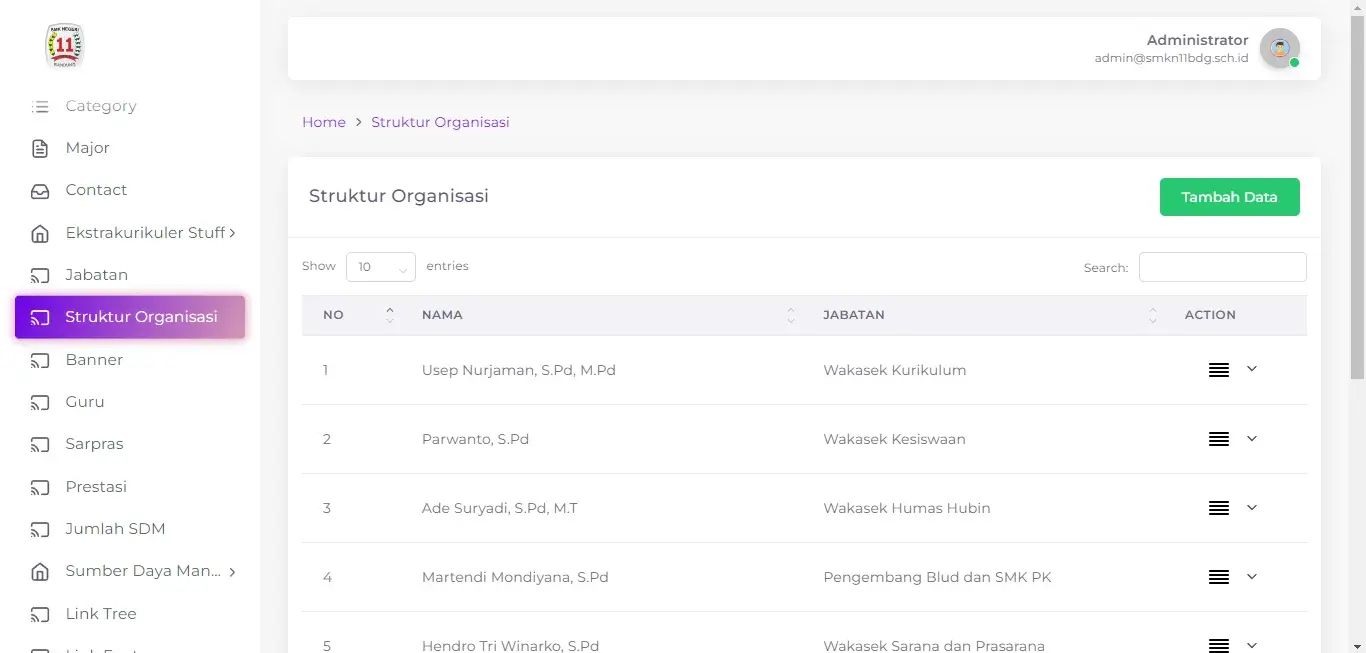This screenshot has height=653, width=1366.
Task: Click the Wakasek Kurikulum jabatan cell
Action: coord(895,370)
